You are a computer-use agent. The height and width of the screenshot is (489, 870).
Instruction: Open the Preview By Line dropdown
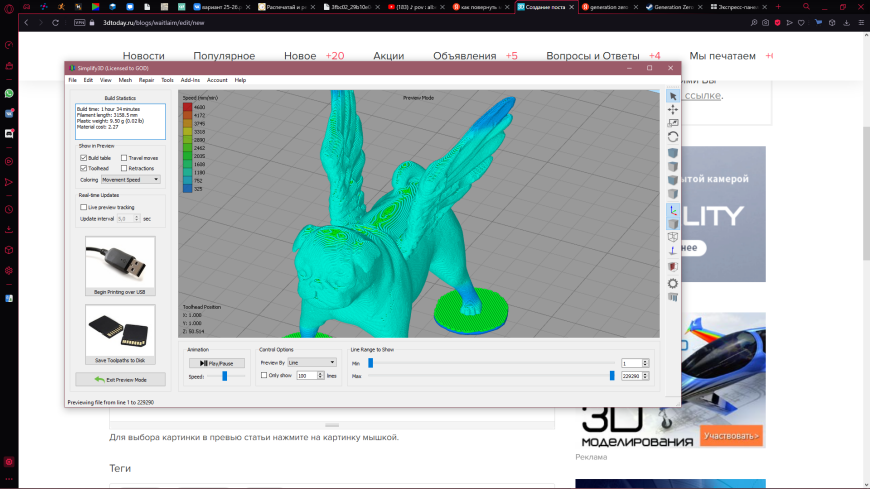click(312, 362)
